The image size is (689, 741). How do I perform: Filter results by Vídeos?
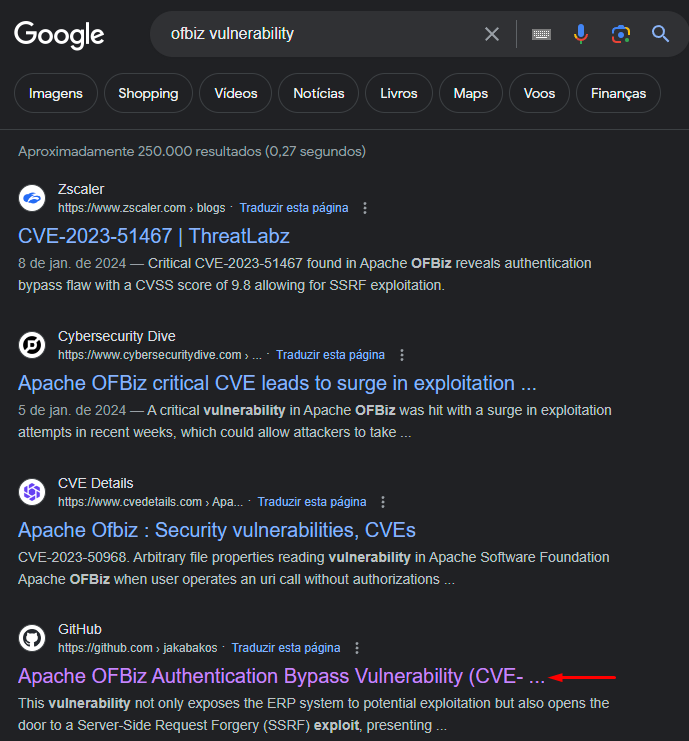pos(235,93)
